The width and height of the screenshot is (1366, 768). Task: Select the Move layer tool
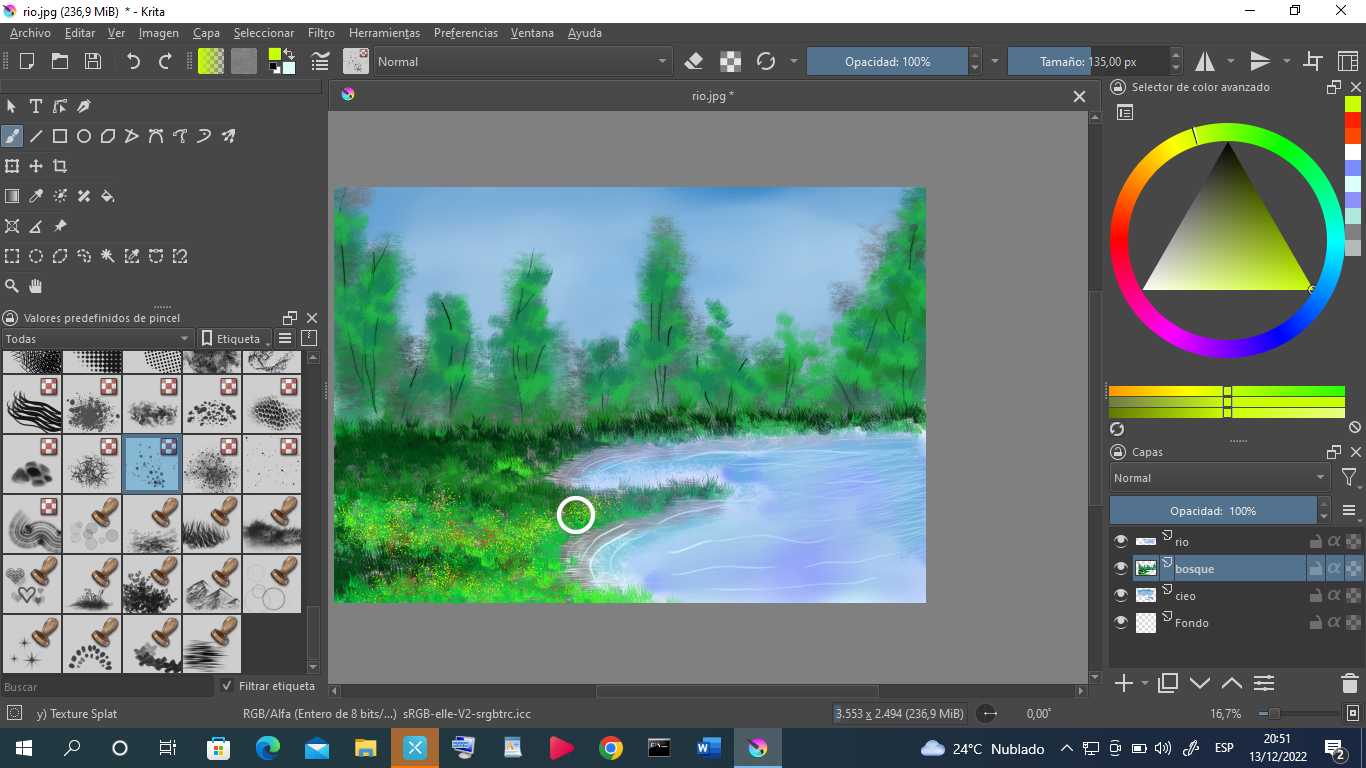[x=36, y=166]
